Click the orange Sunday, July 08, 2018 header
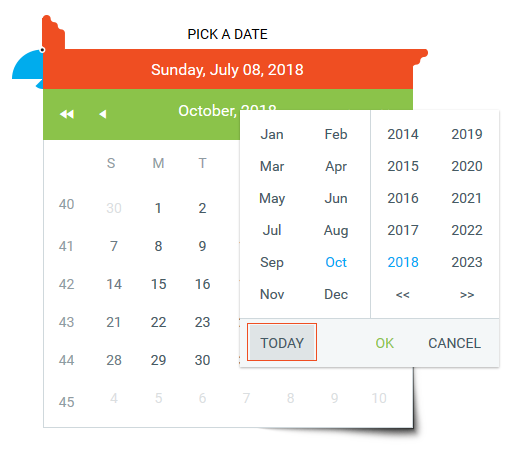518x451 pixels. pos(227,69)
